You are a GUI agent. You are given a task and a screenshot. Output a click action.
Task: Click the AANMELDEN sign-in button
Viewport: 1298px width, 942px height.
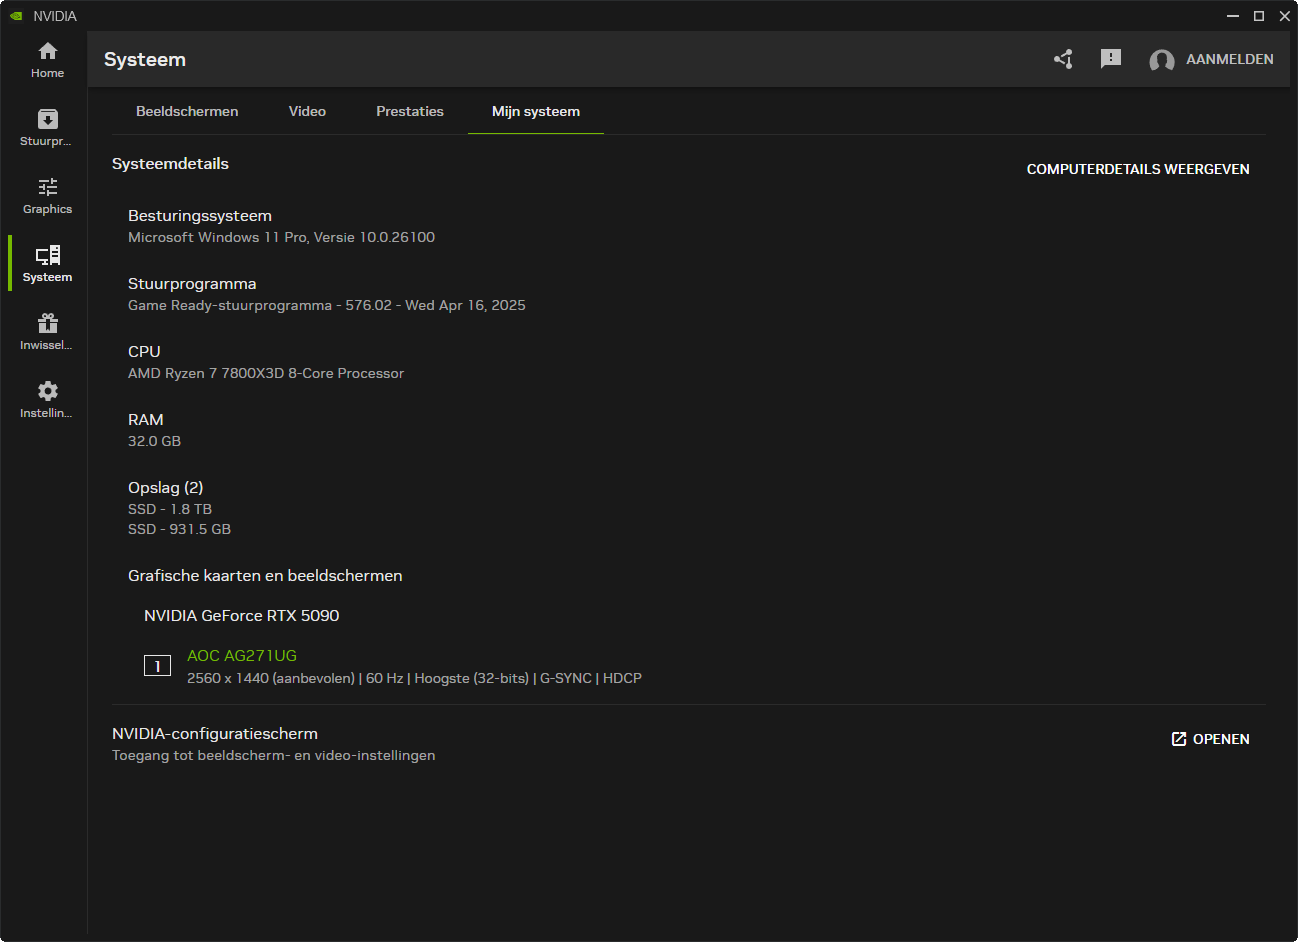(1229, 59)
